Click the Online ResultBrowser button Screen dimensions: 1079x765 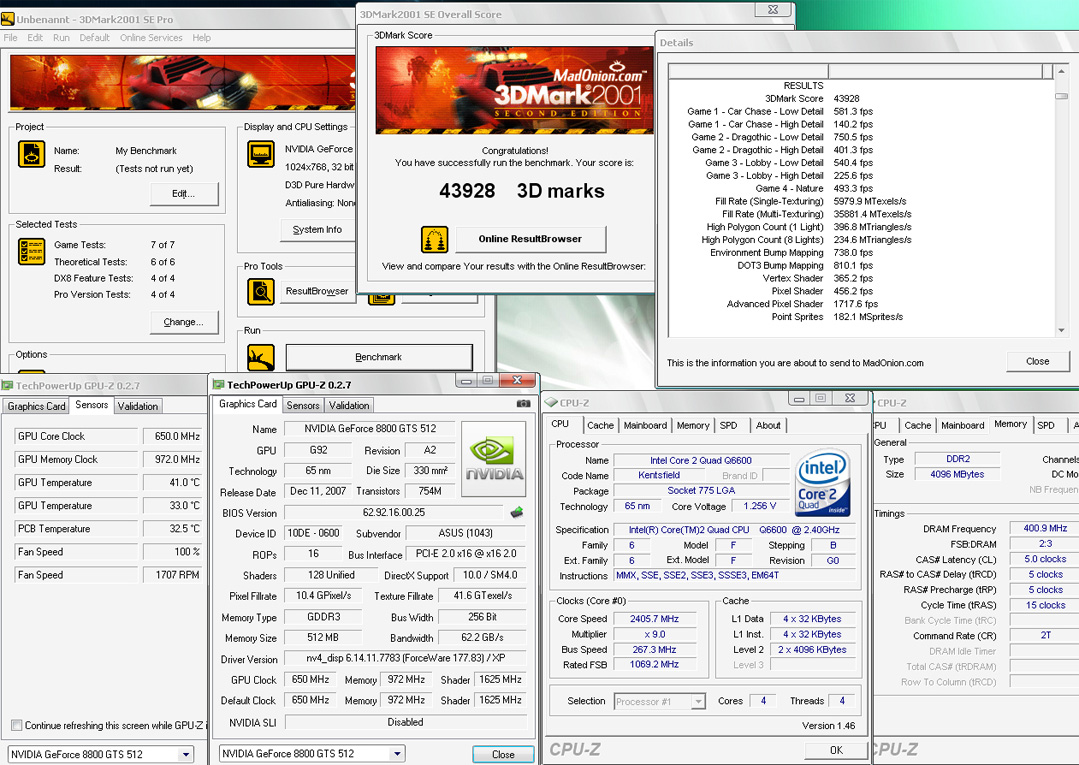[x=531, y=239]
